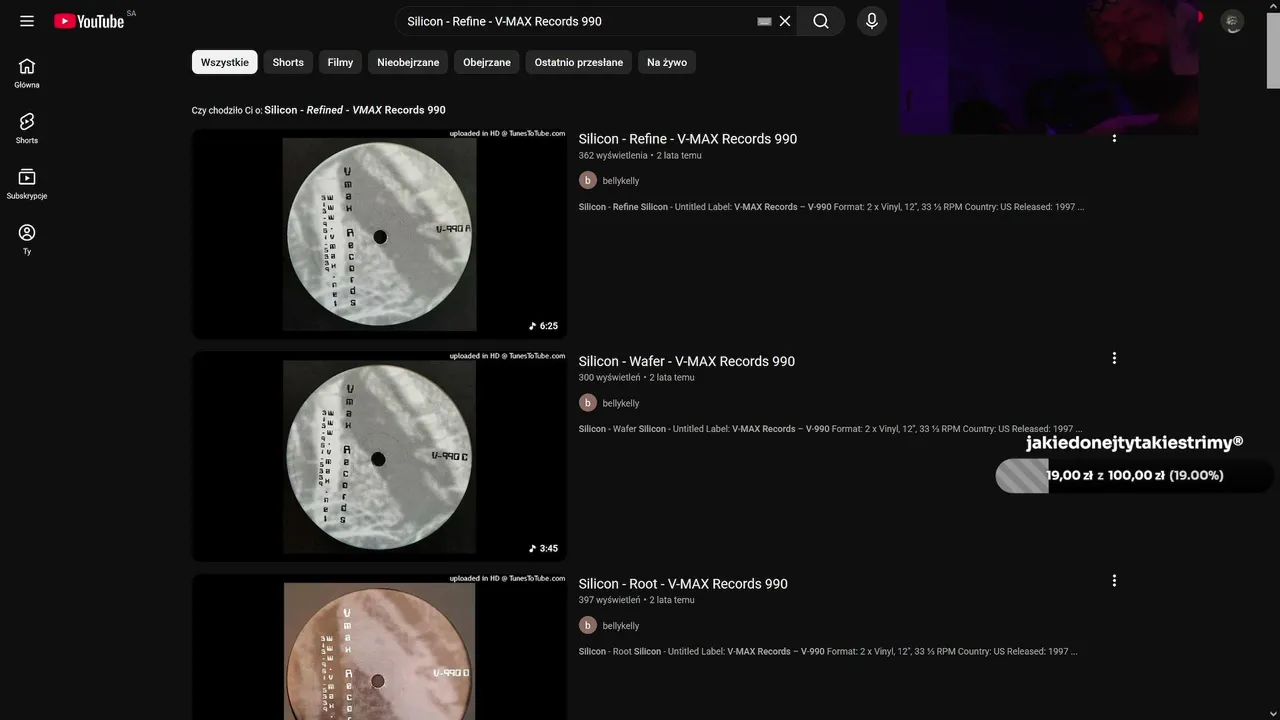Click description snippet of Silicon - Wafer
Viewport: 1280px width, 720px height.
[830, 429]
